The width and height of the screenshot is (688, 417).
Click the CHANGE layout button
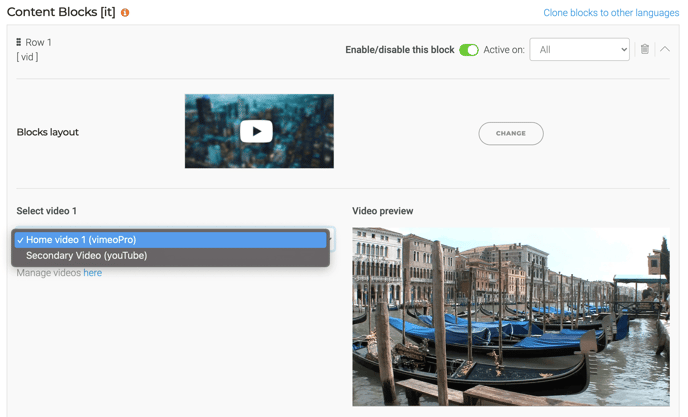tap(511, 133)
